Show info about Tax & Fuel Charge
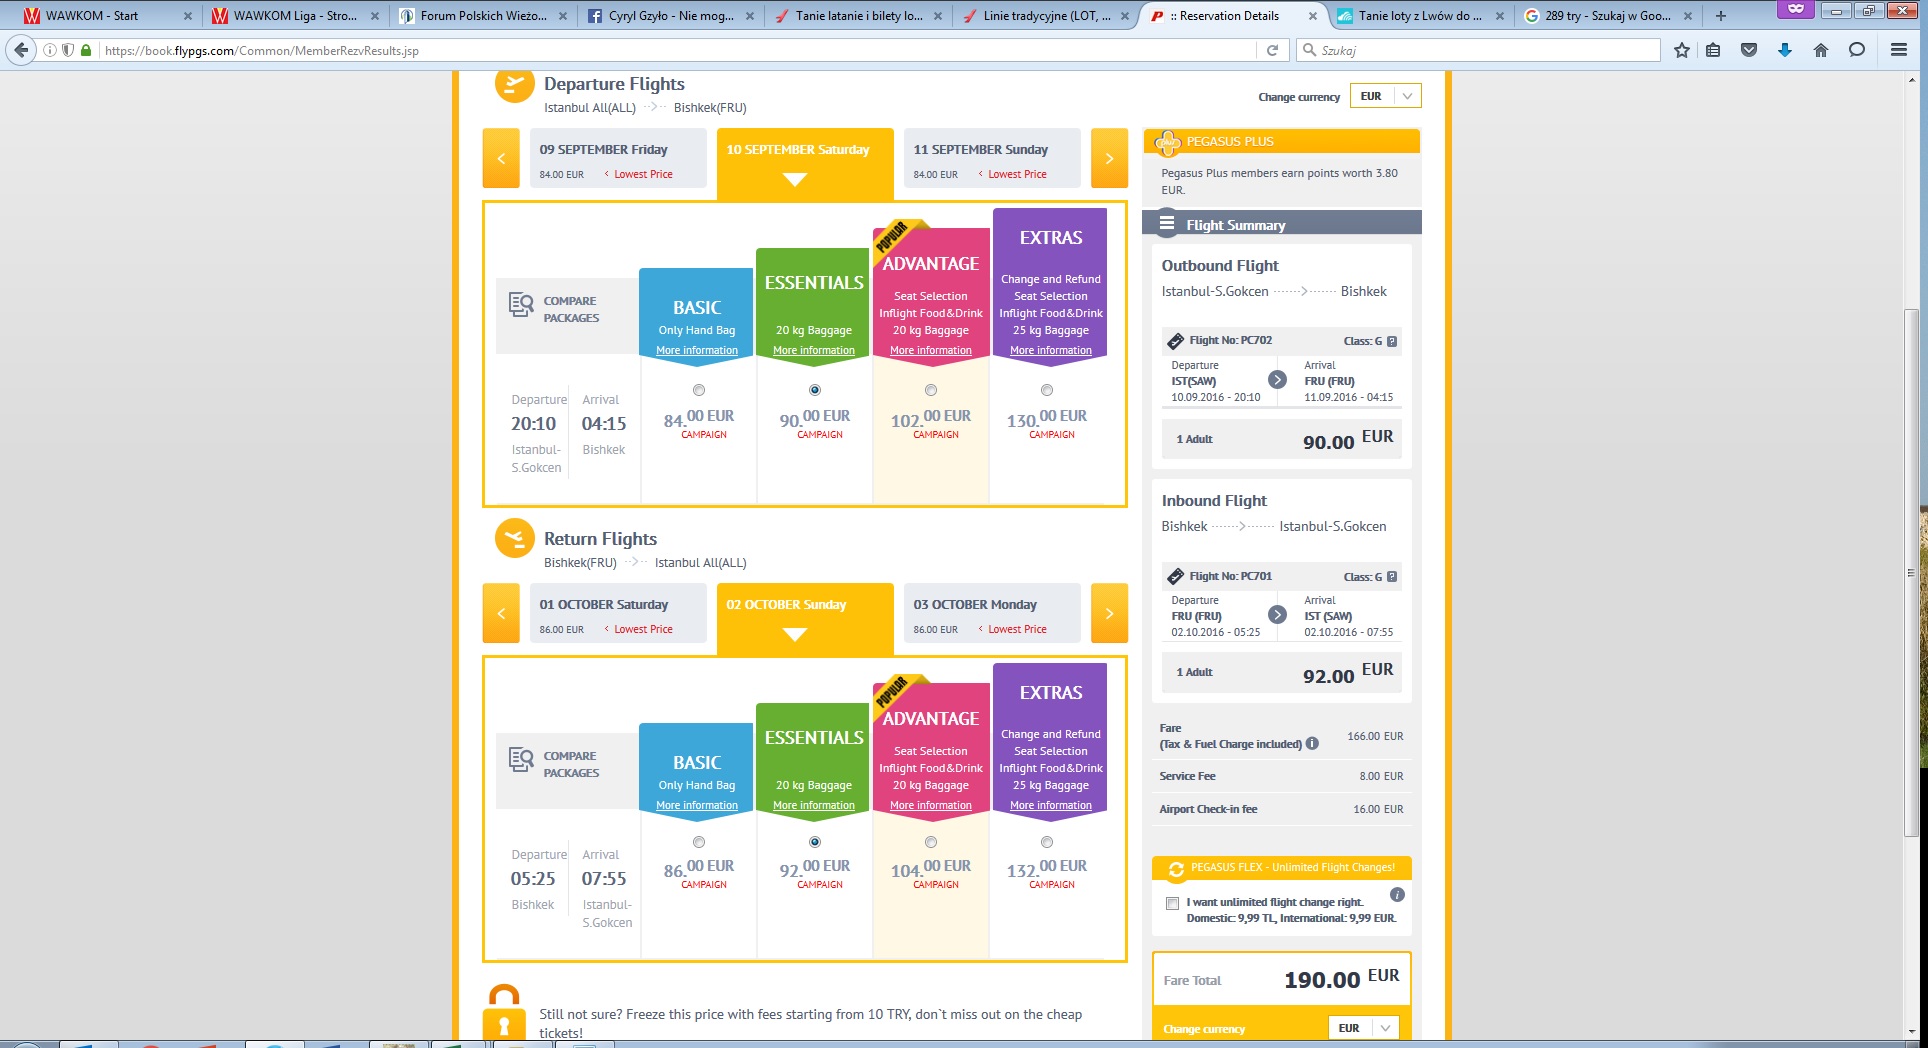Viewport: 1928px width, 1048px height. 1312,744
